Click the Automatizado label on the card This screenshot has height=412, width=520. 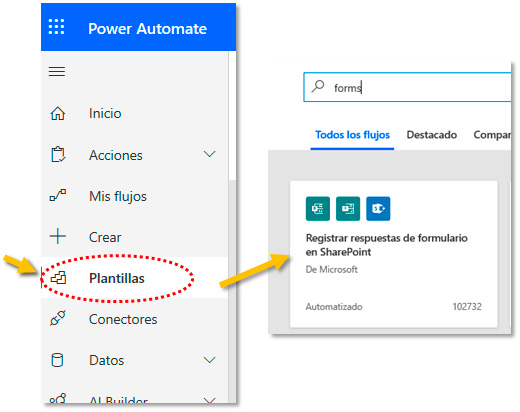334,307
